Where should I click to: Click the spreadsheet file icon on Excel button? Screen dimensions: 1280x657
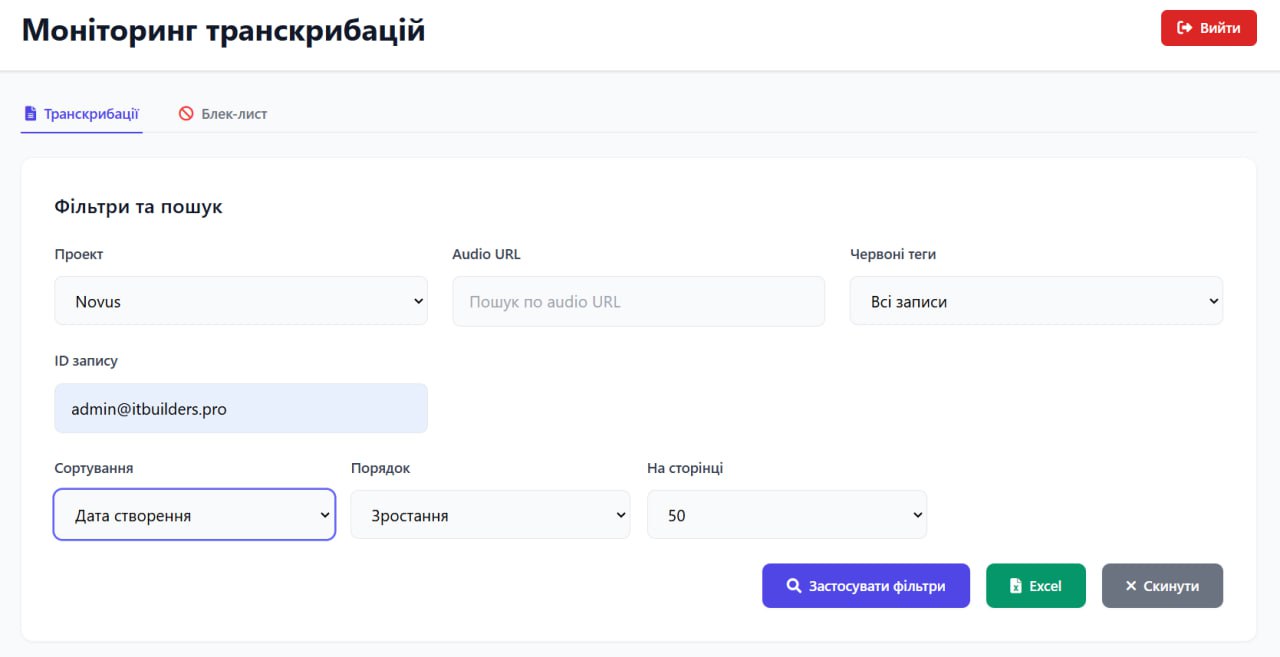(1016, 586)
